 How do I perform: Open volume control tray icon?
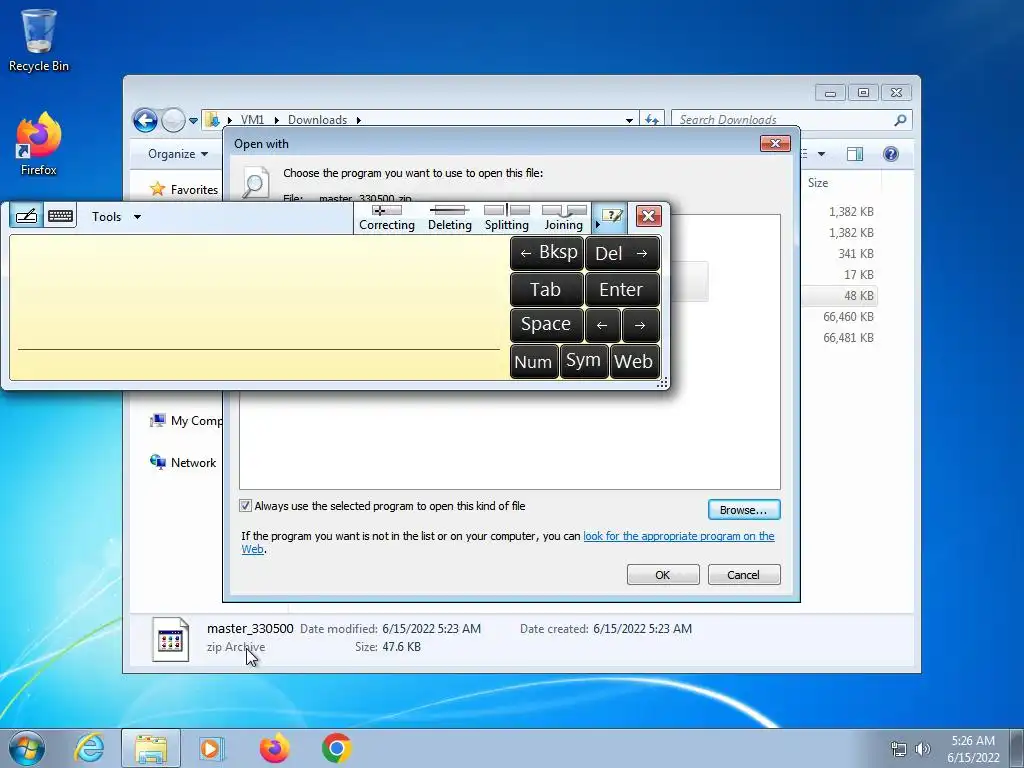tap(923, 749)
